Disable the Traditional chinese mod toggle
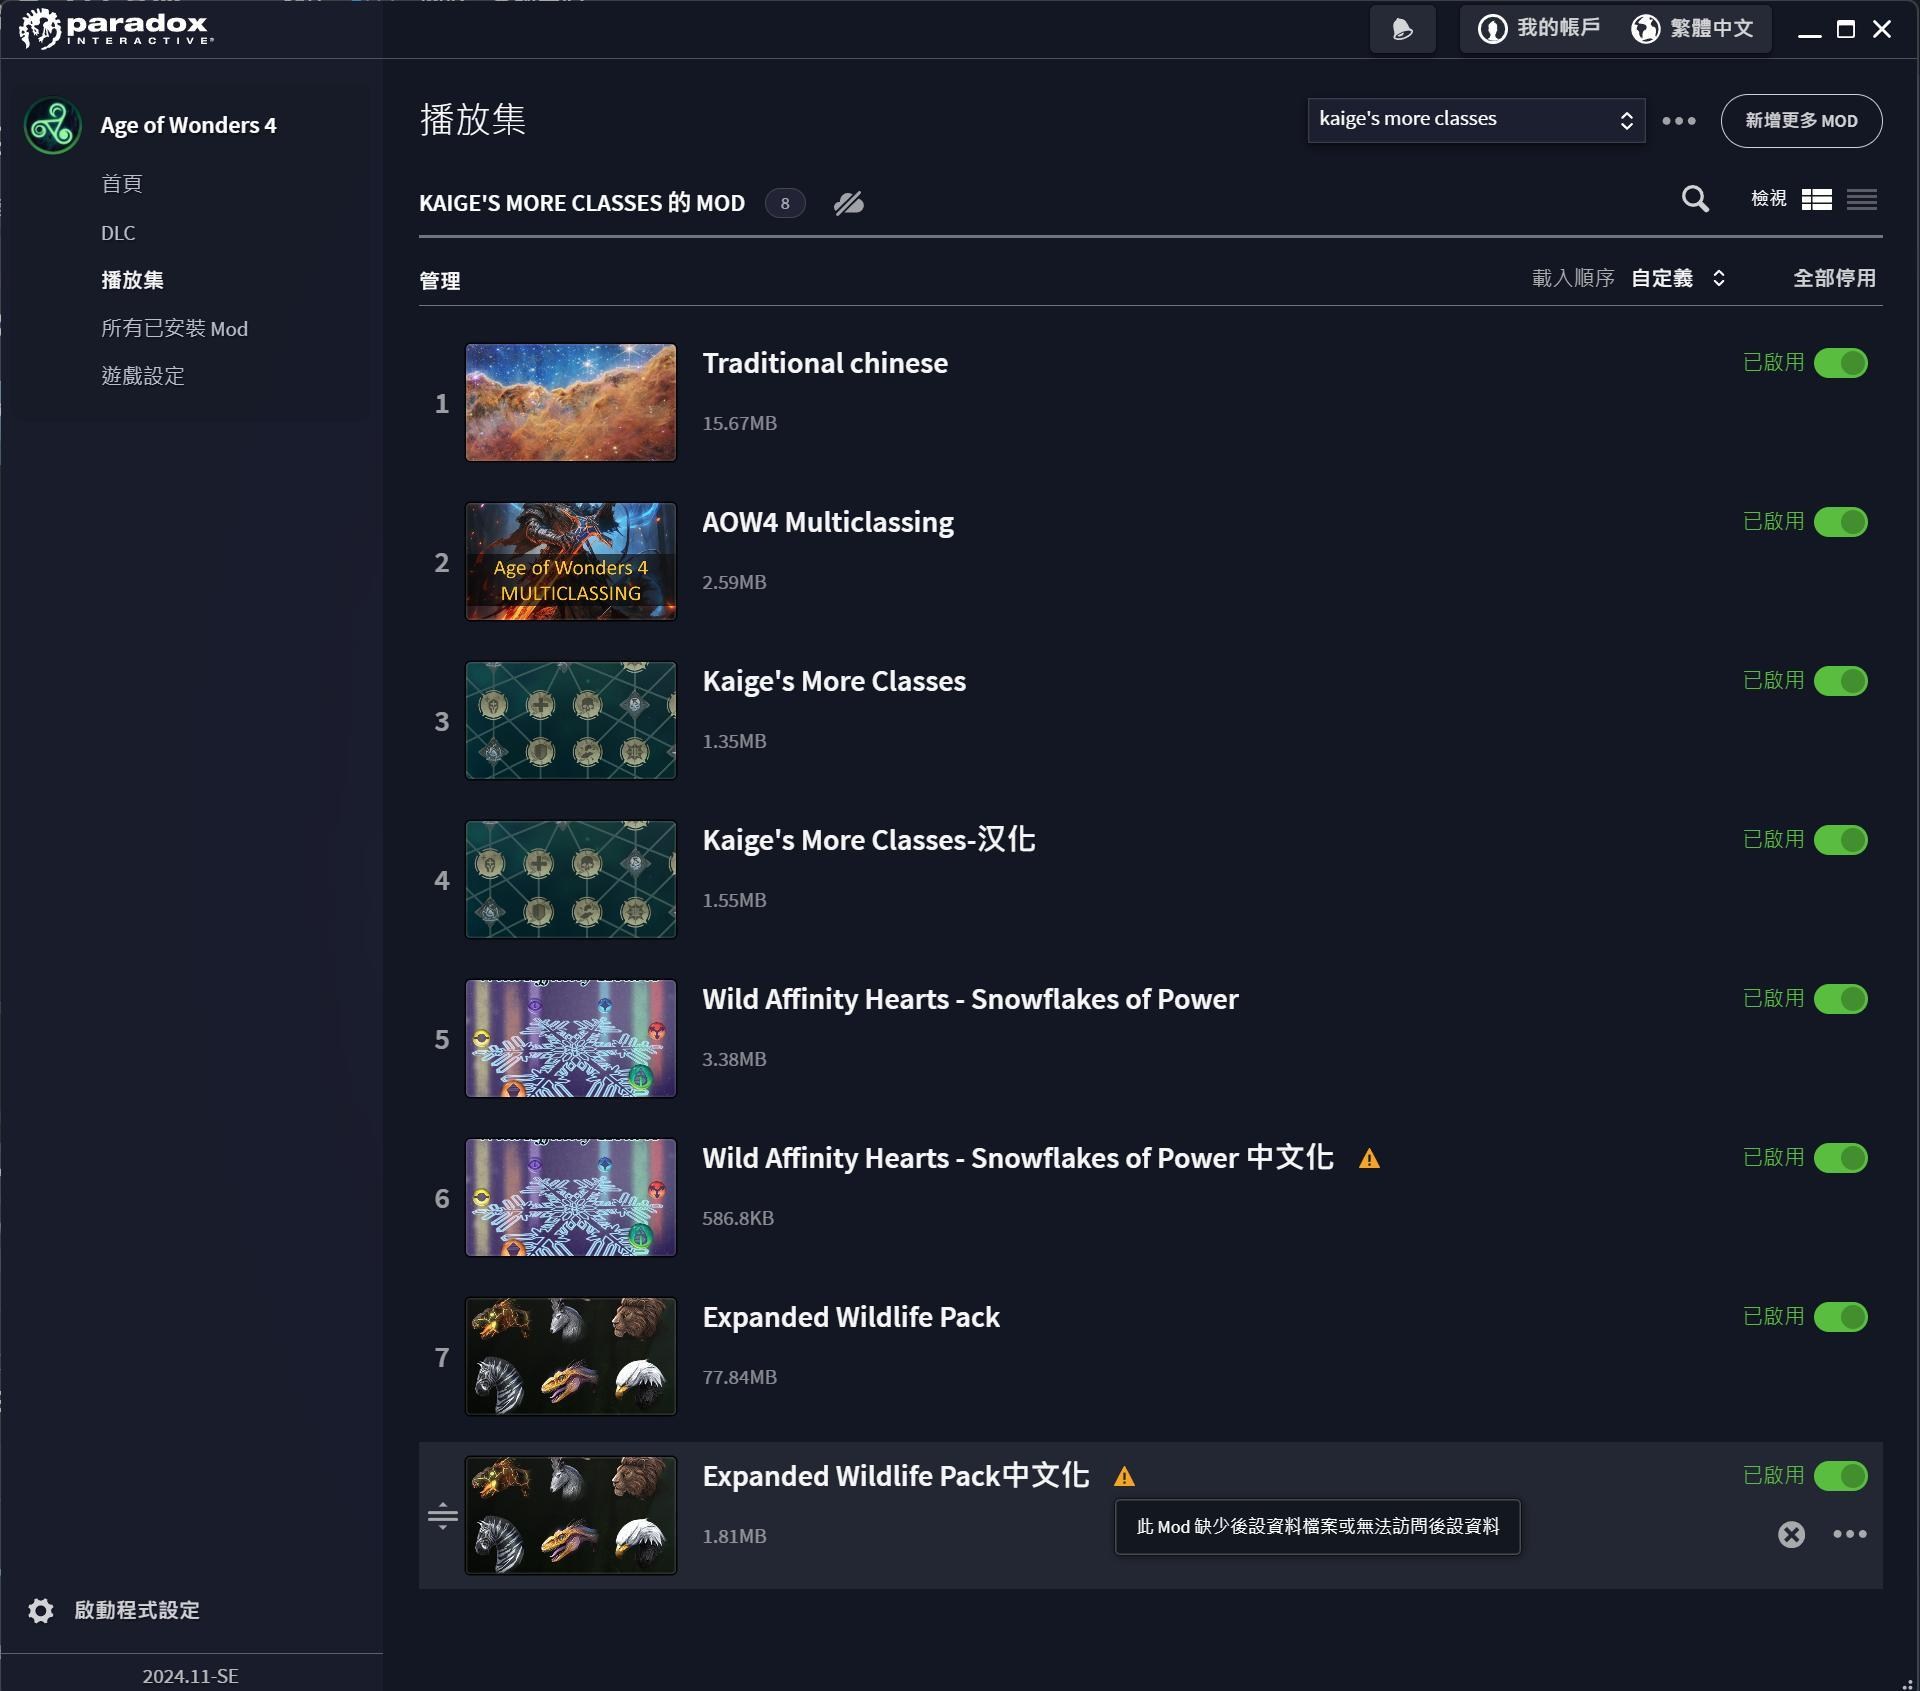1920x1691 pixels. click(x=1841, y=363)
